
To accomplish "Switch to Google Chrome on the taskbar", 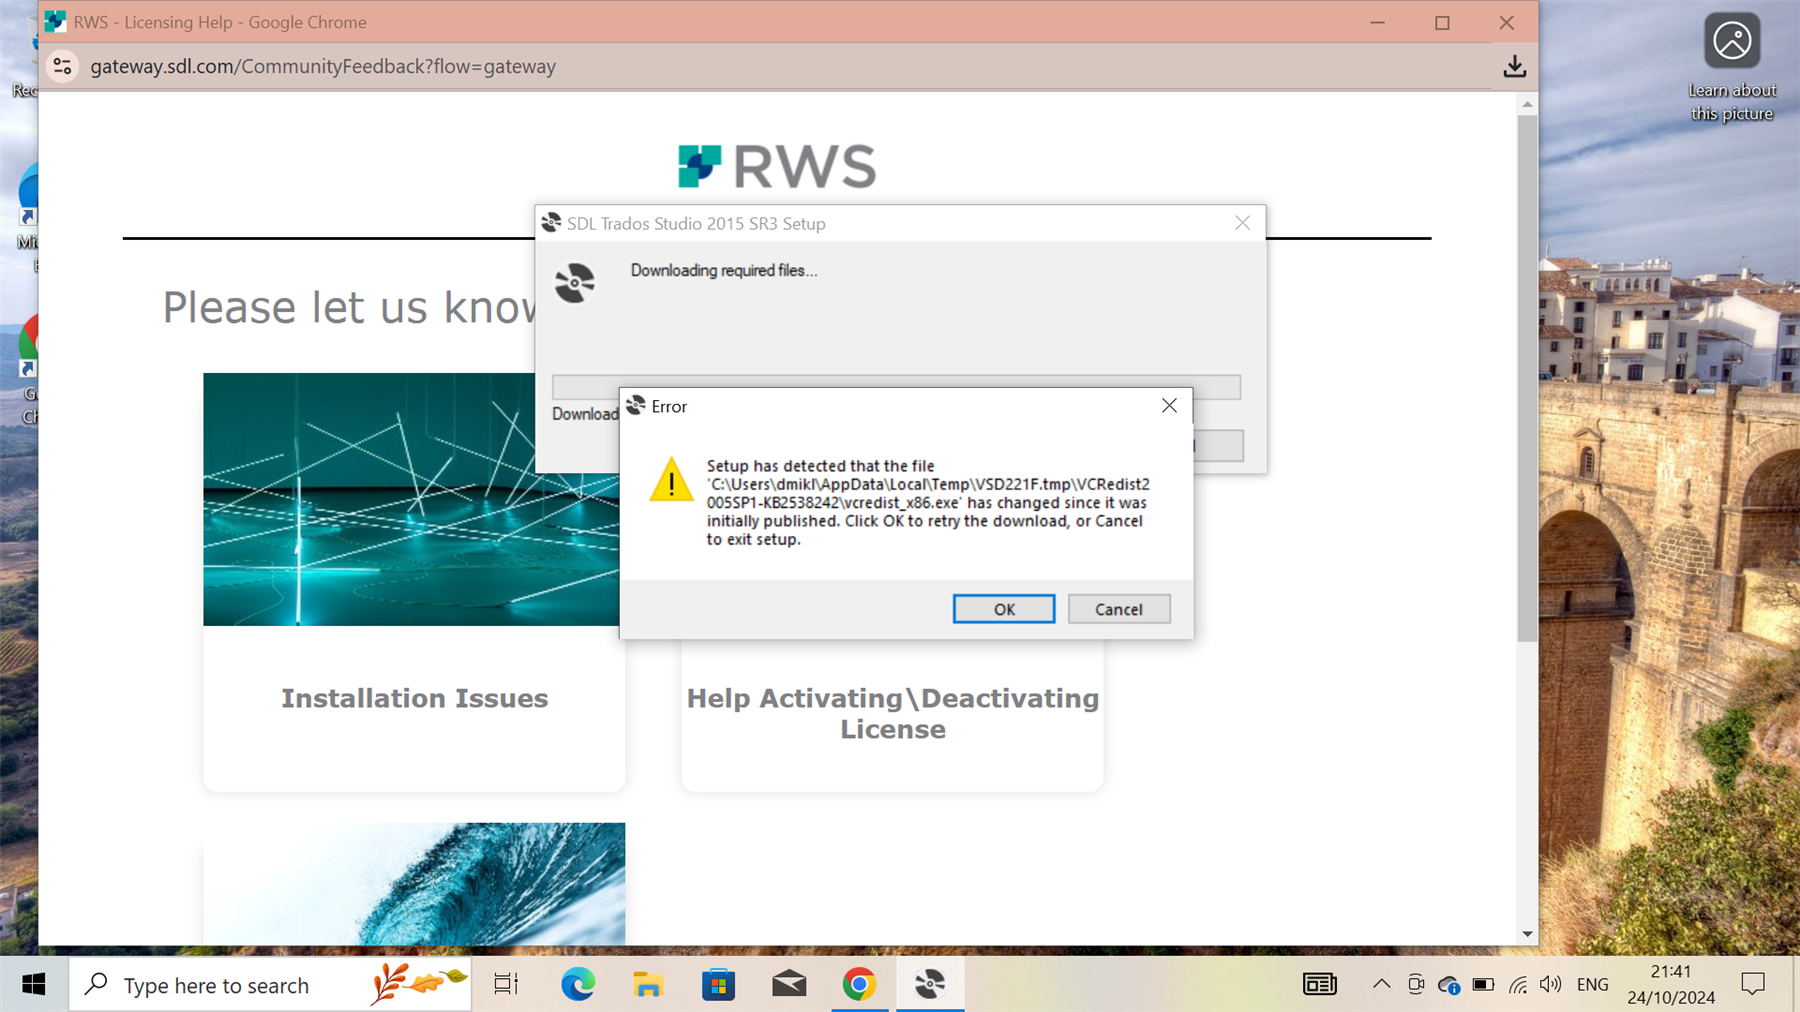I will pyautogui.click(x=859, y=985).
